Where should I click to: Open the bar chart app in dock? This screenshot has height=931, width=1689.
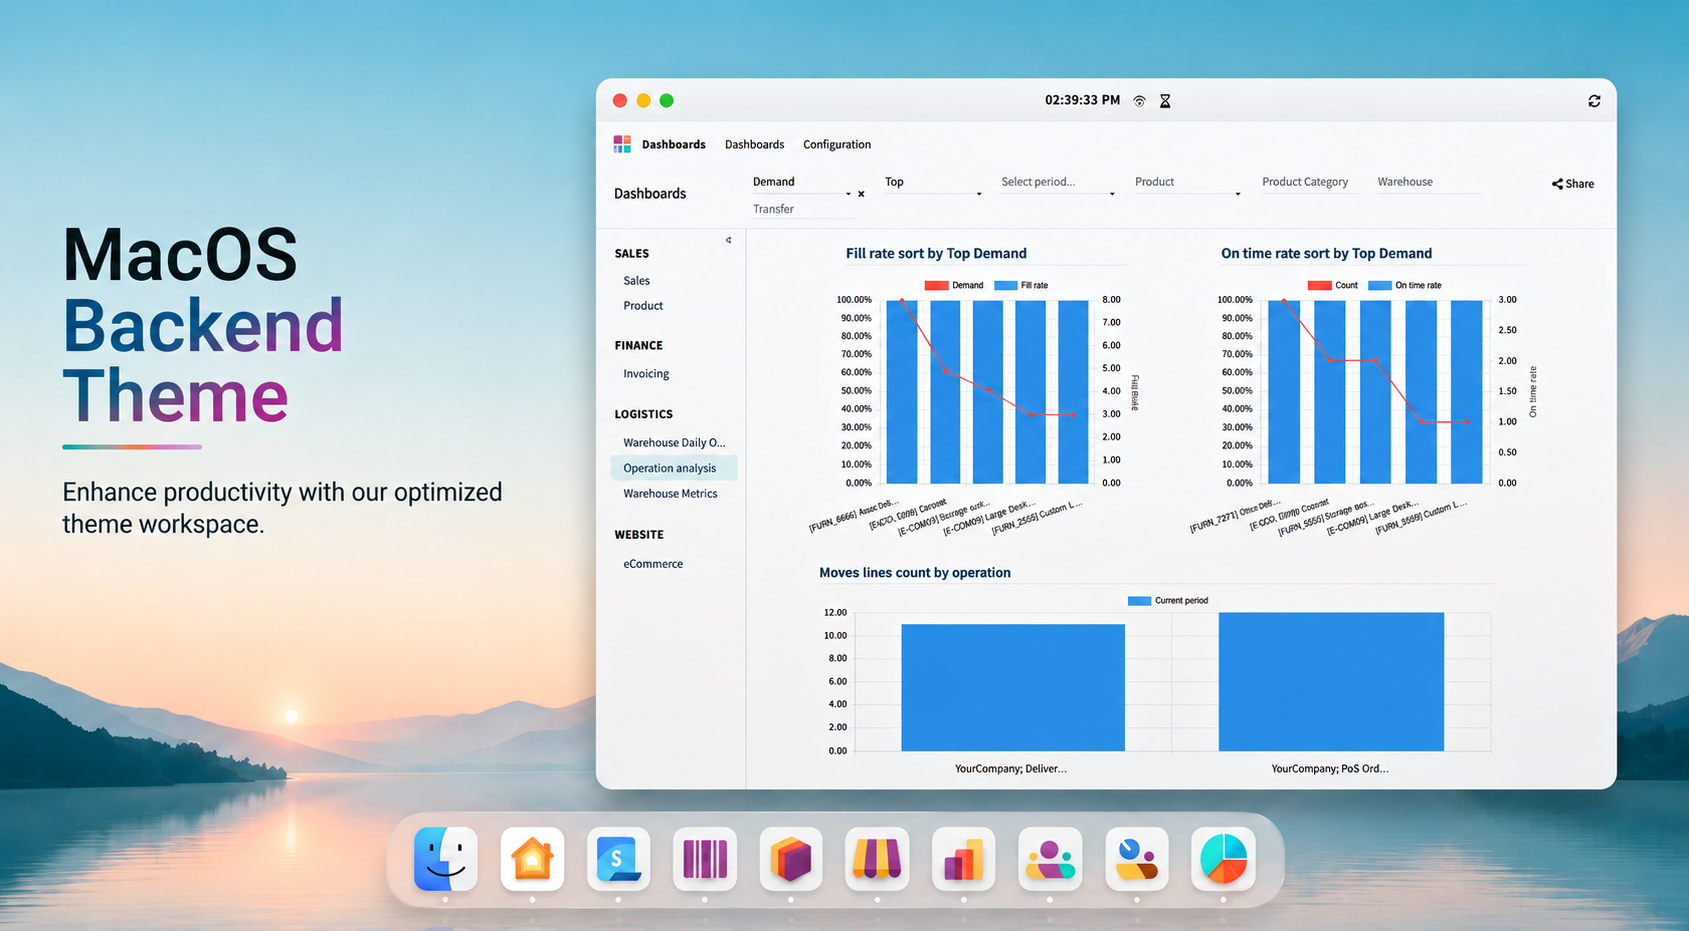click(x=963, y=858)
